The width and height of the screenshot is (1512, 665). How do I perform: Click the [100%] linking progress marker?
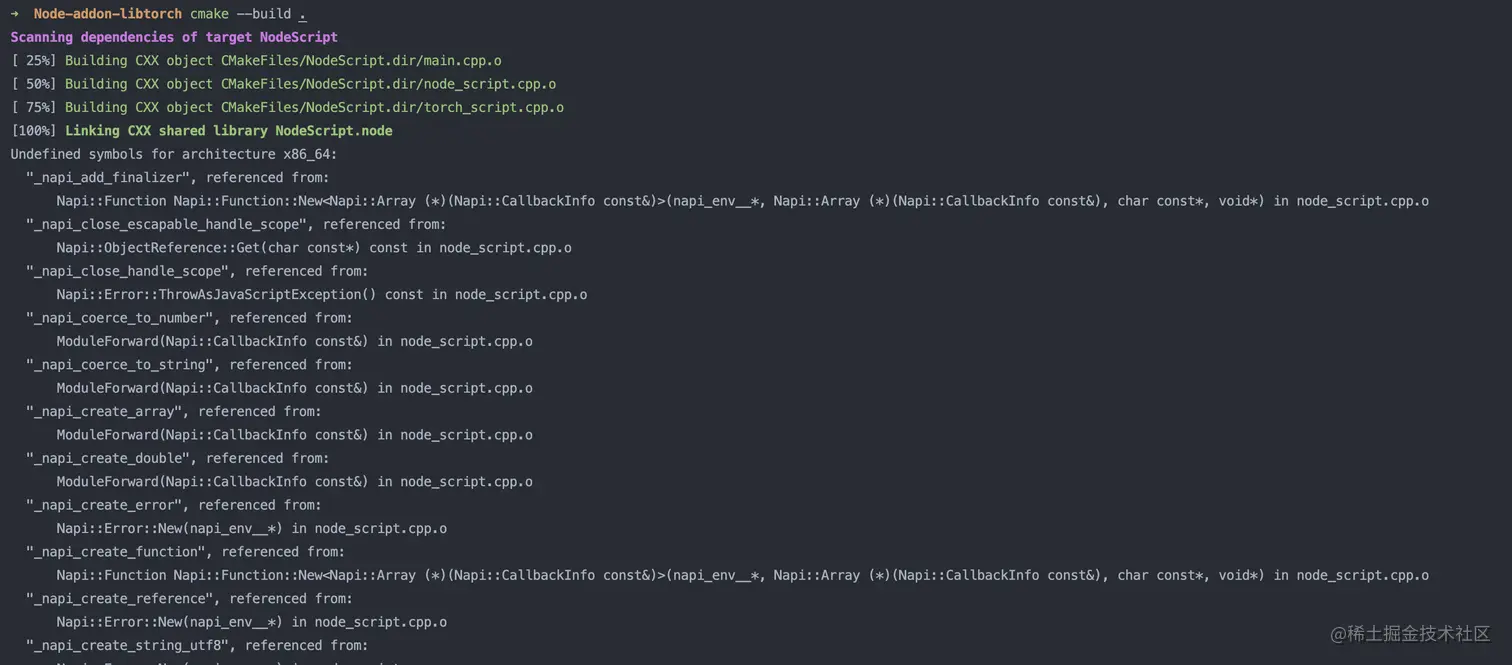coord(33,131)
